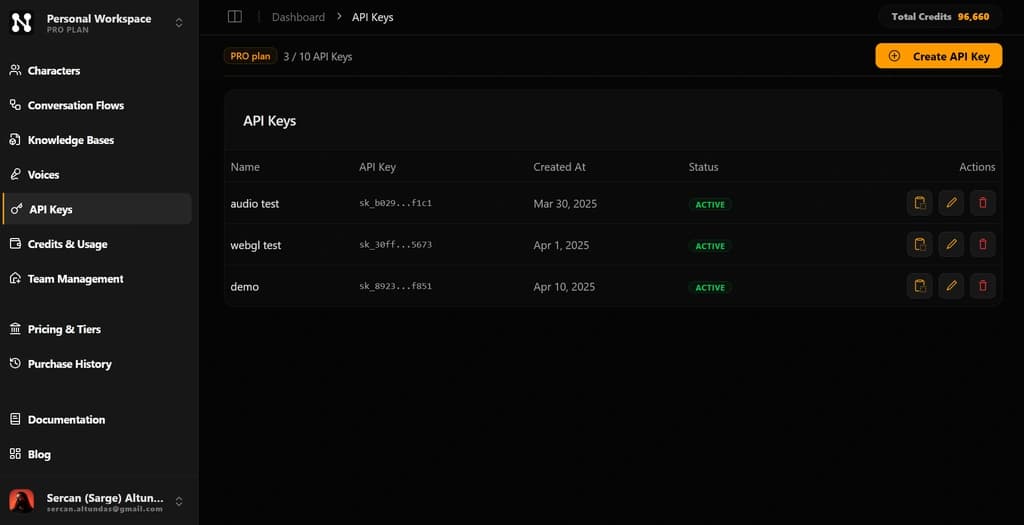Open Credits & Usage

97,244
